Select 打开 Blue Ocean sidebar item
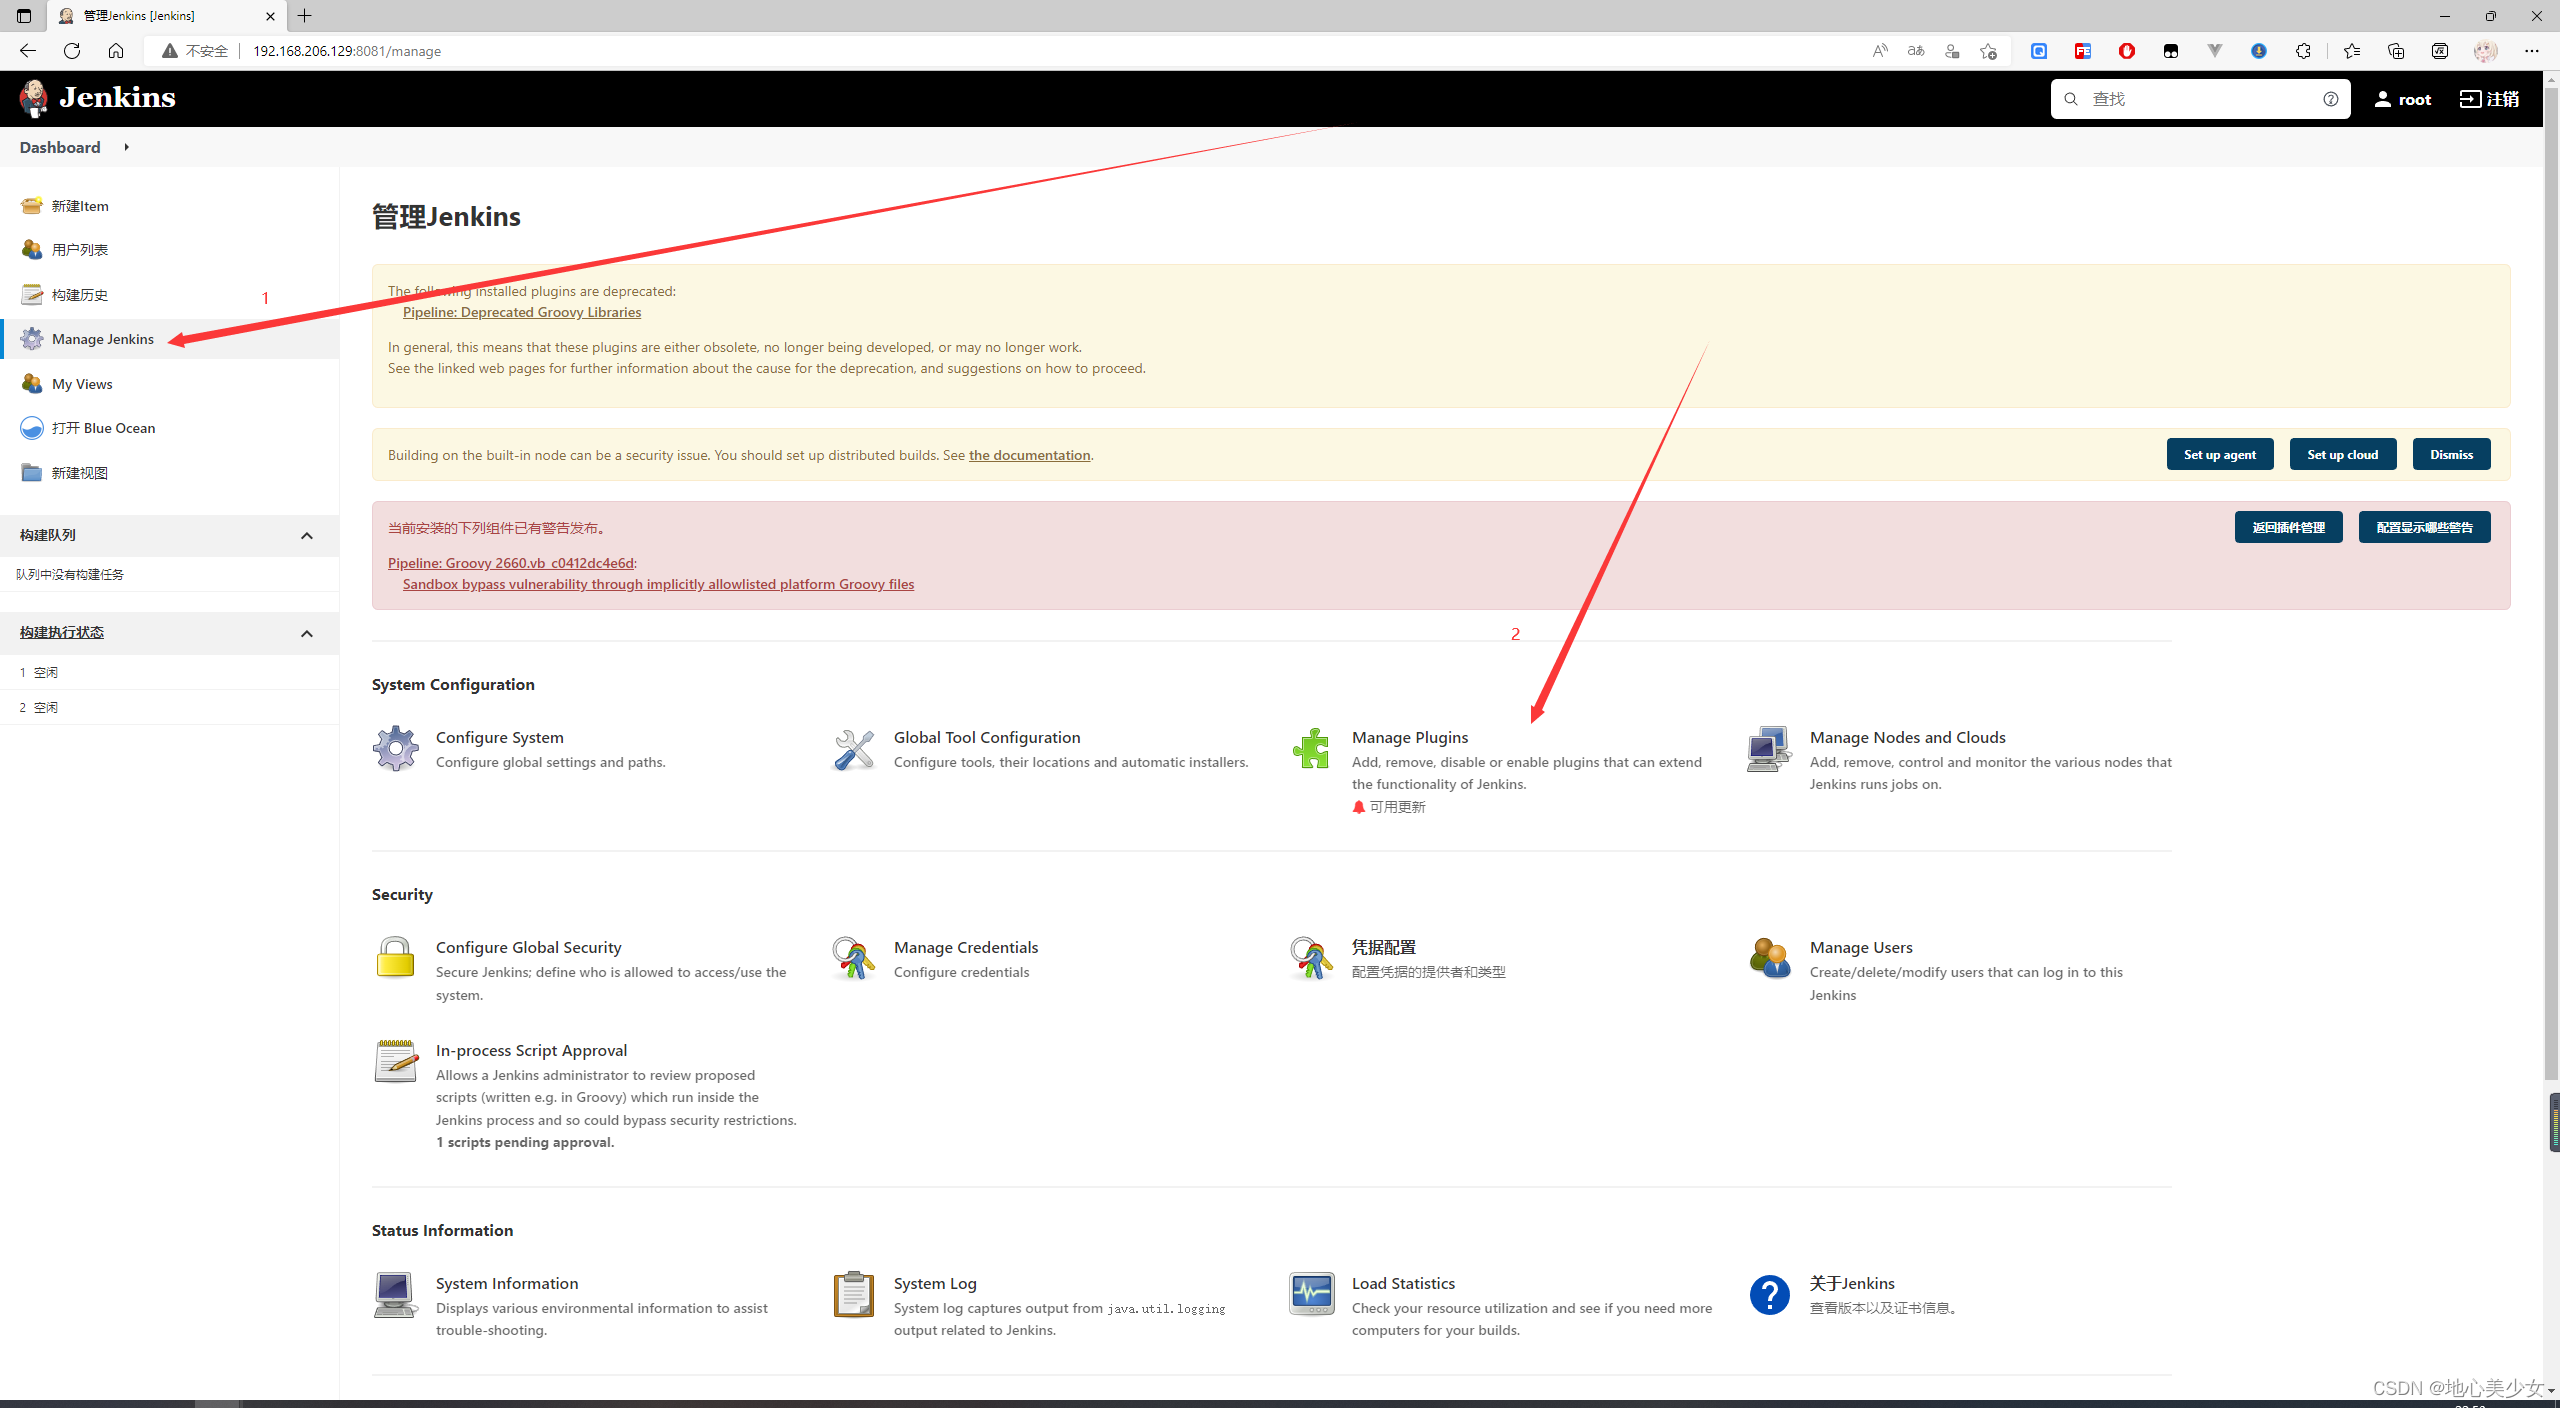This screenshot has height=1408, width=2560. click(x=103, y=428)
